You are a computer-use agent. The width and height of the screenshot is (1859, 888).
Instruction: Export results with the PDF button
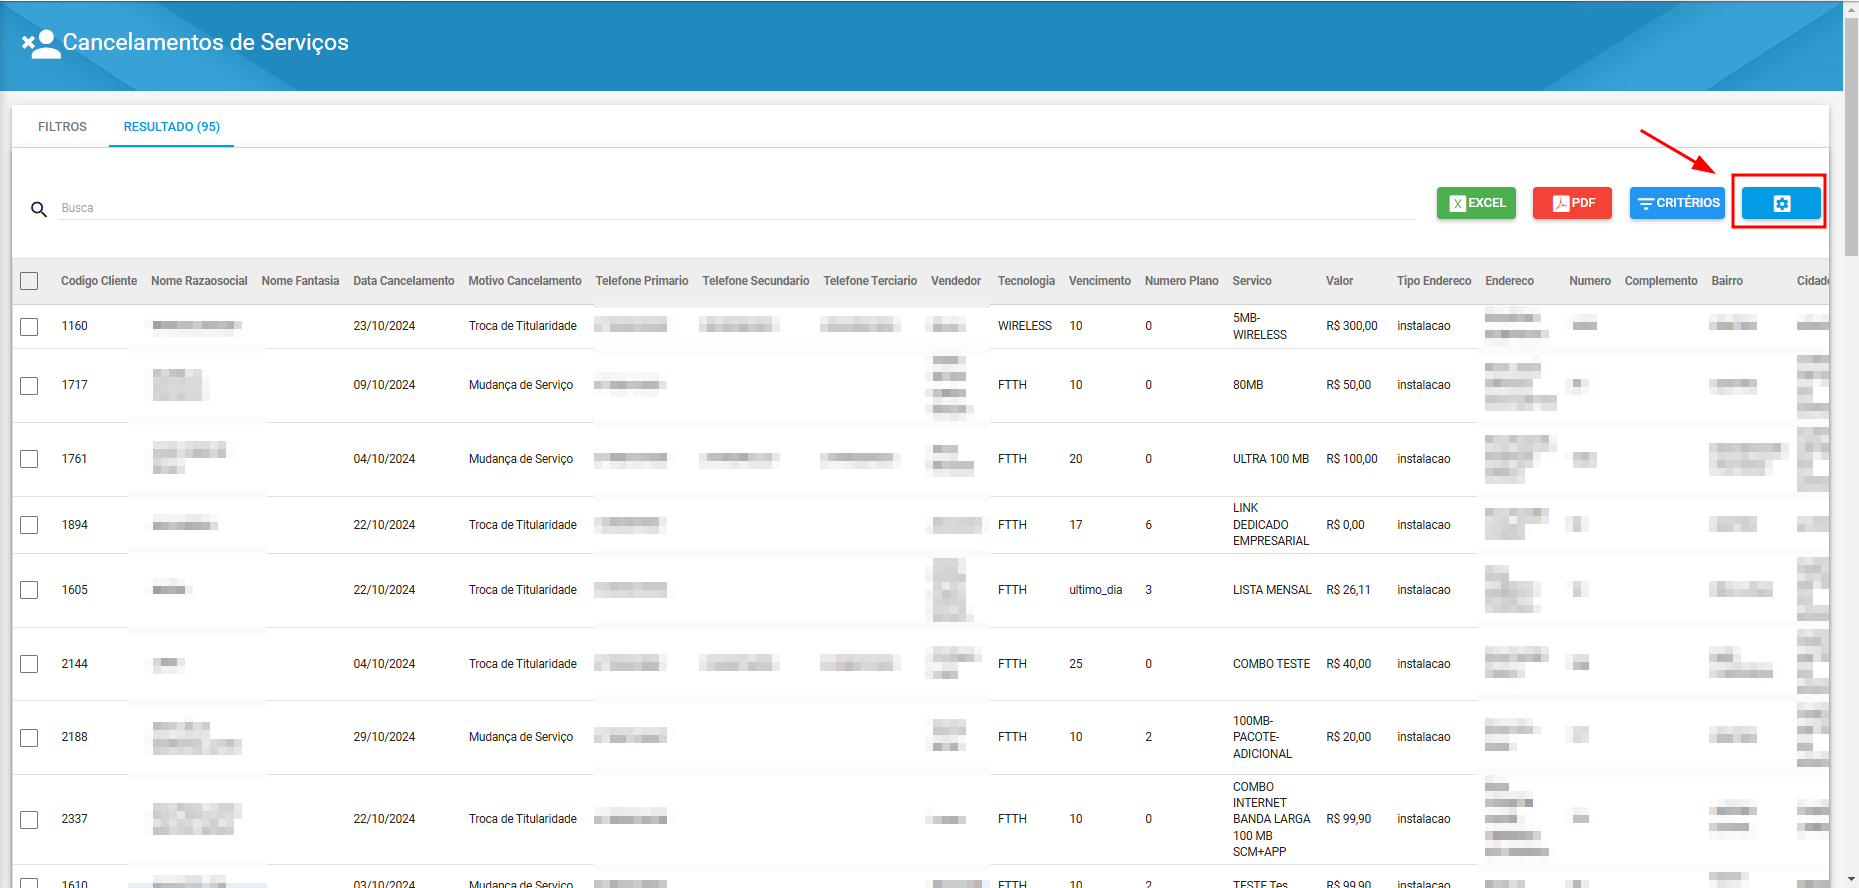(1572, 203)
